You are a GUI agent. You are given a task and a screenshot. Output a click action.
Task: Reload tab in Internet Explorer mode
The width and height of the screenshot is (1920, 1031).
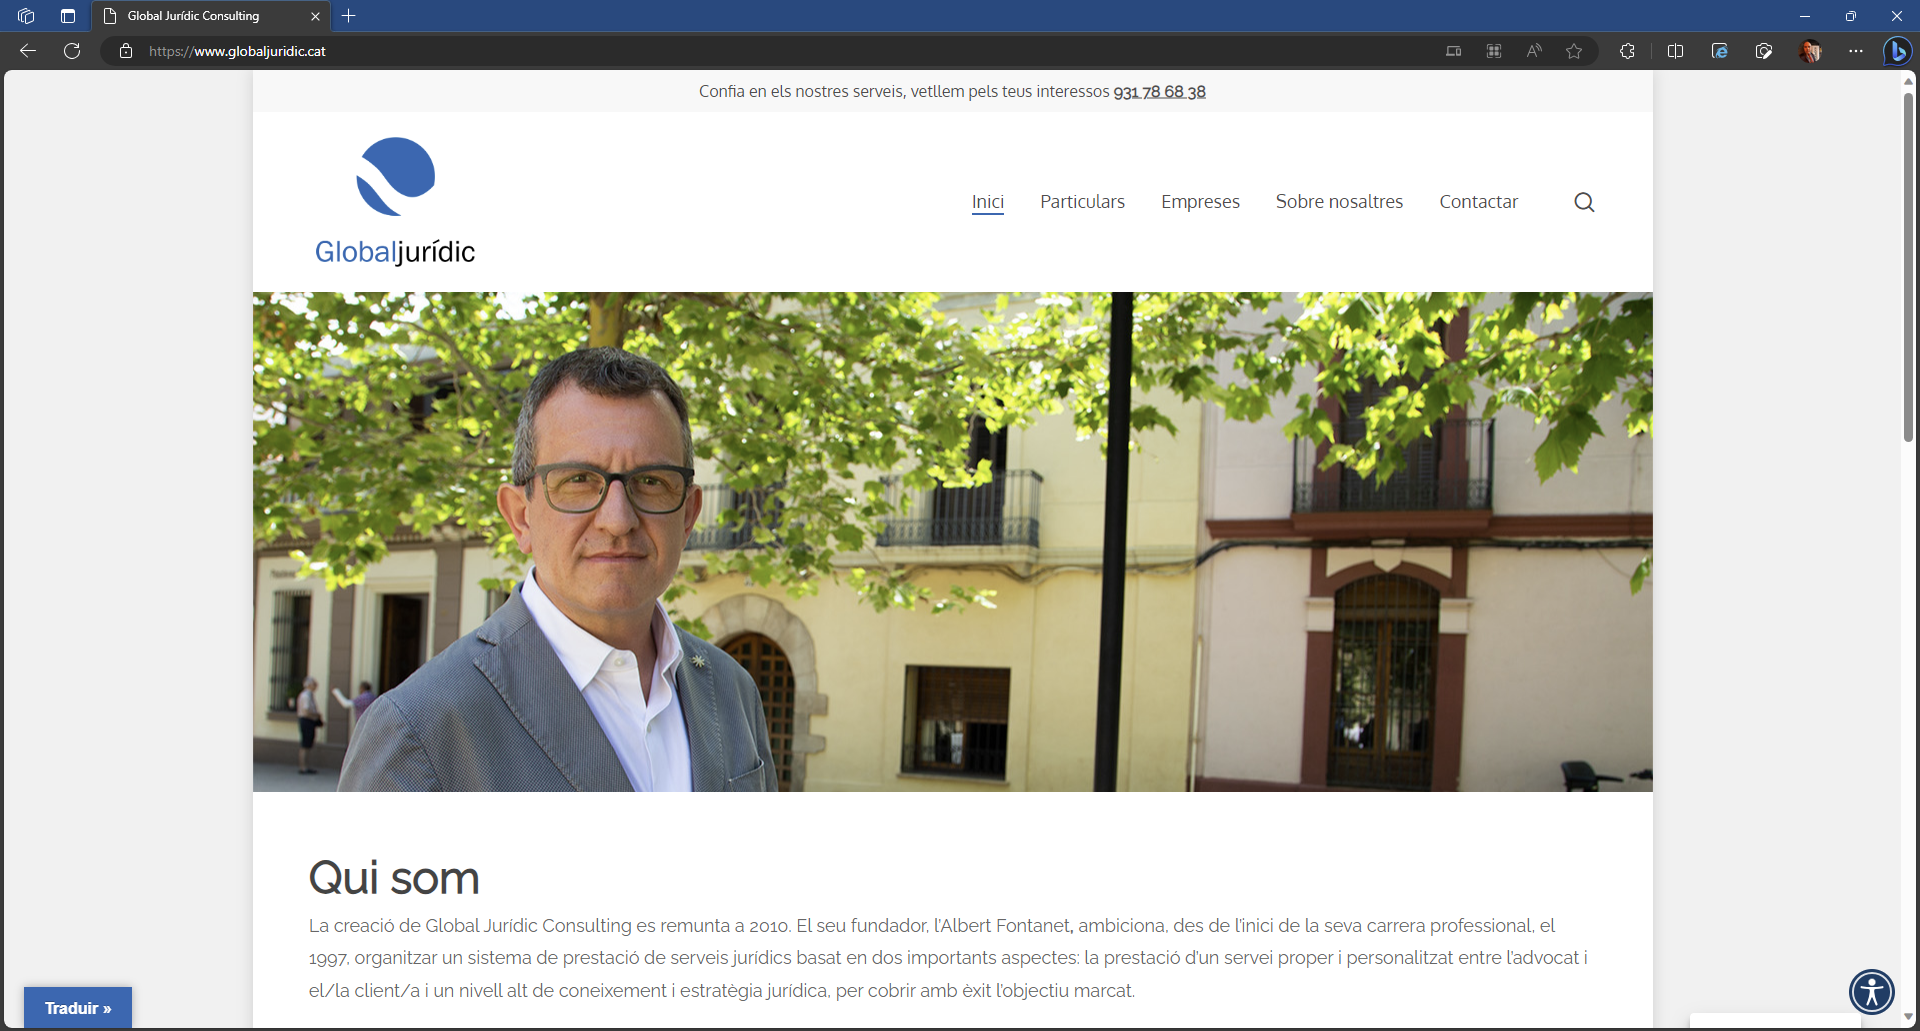(1719, 51)
